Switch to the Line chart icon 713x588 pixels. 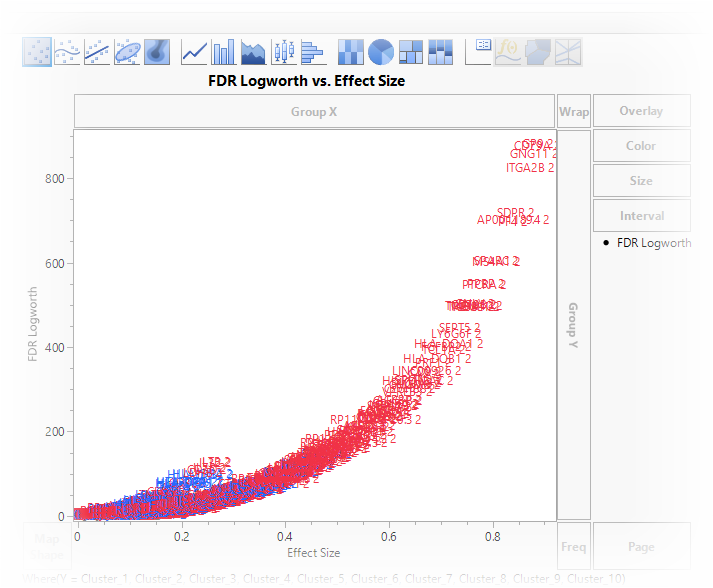click(x=194, y=51)
